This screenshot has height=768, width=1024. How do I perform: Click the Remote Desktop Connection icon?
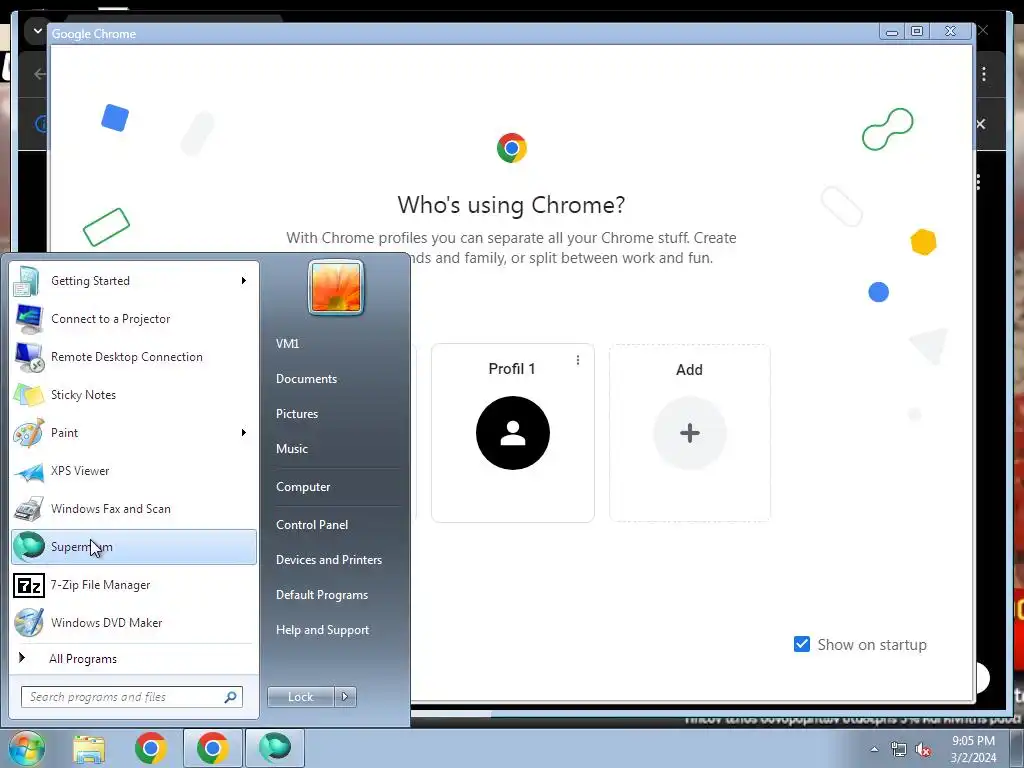coord(29,357)
